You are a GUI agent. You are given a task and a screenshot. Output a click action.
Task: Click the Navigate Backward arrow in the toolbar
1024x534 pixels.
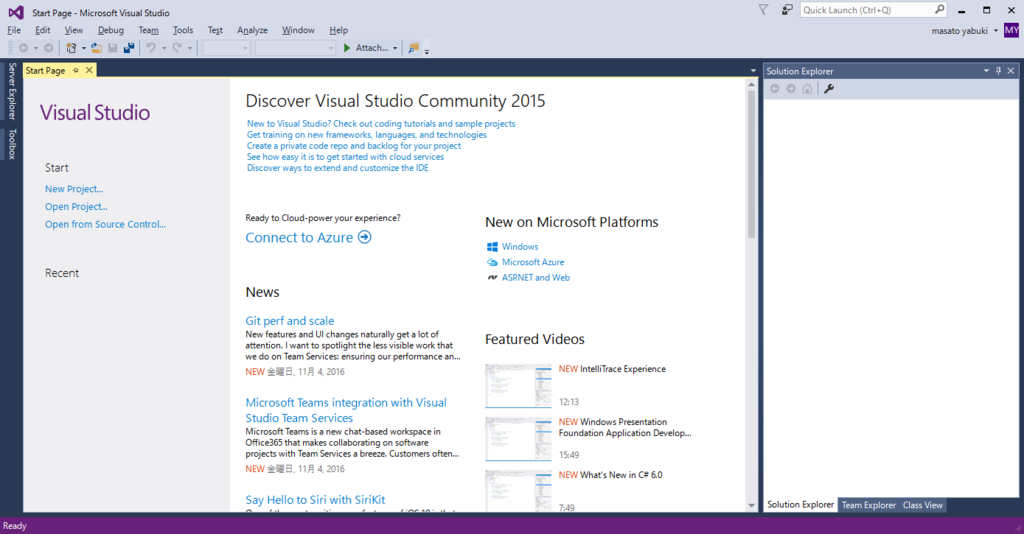click(x=24, y=48)
